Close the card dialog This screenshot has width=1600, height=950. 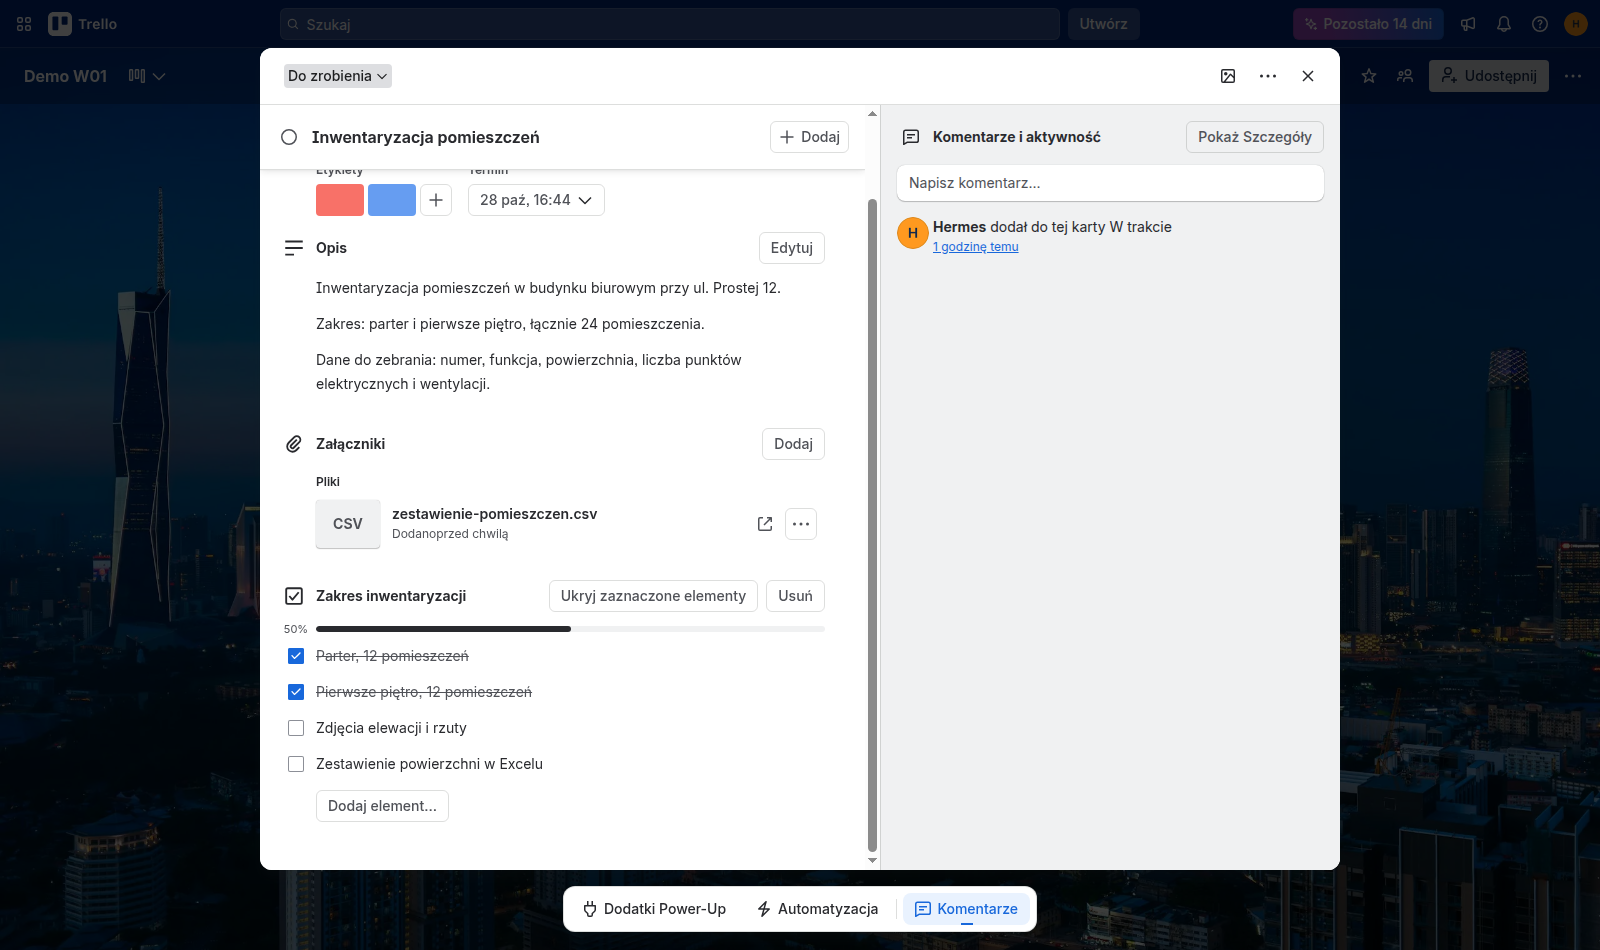[1308, 76]
